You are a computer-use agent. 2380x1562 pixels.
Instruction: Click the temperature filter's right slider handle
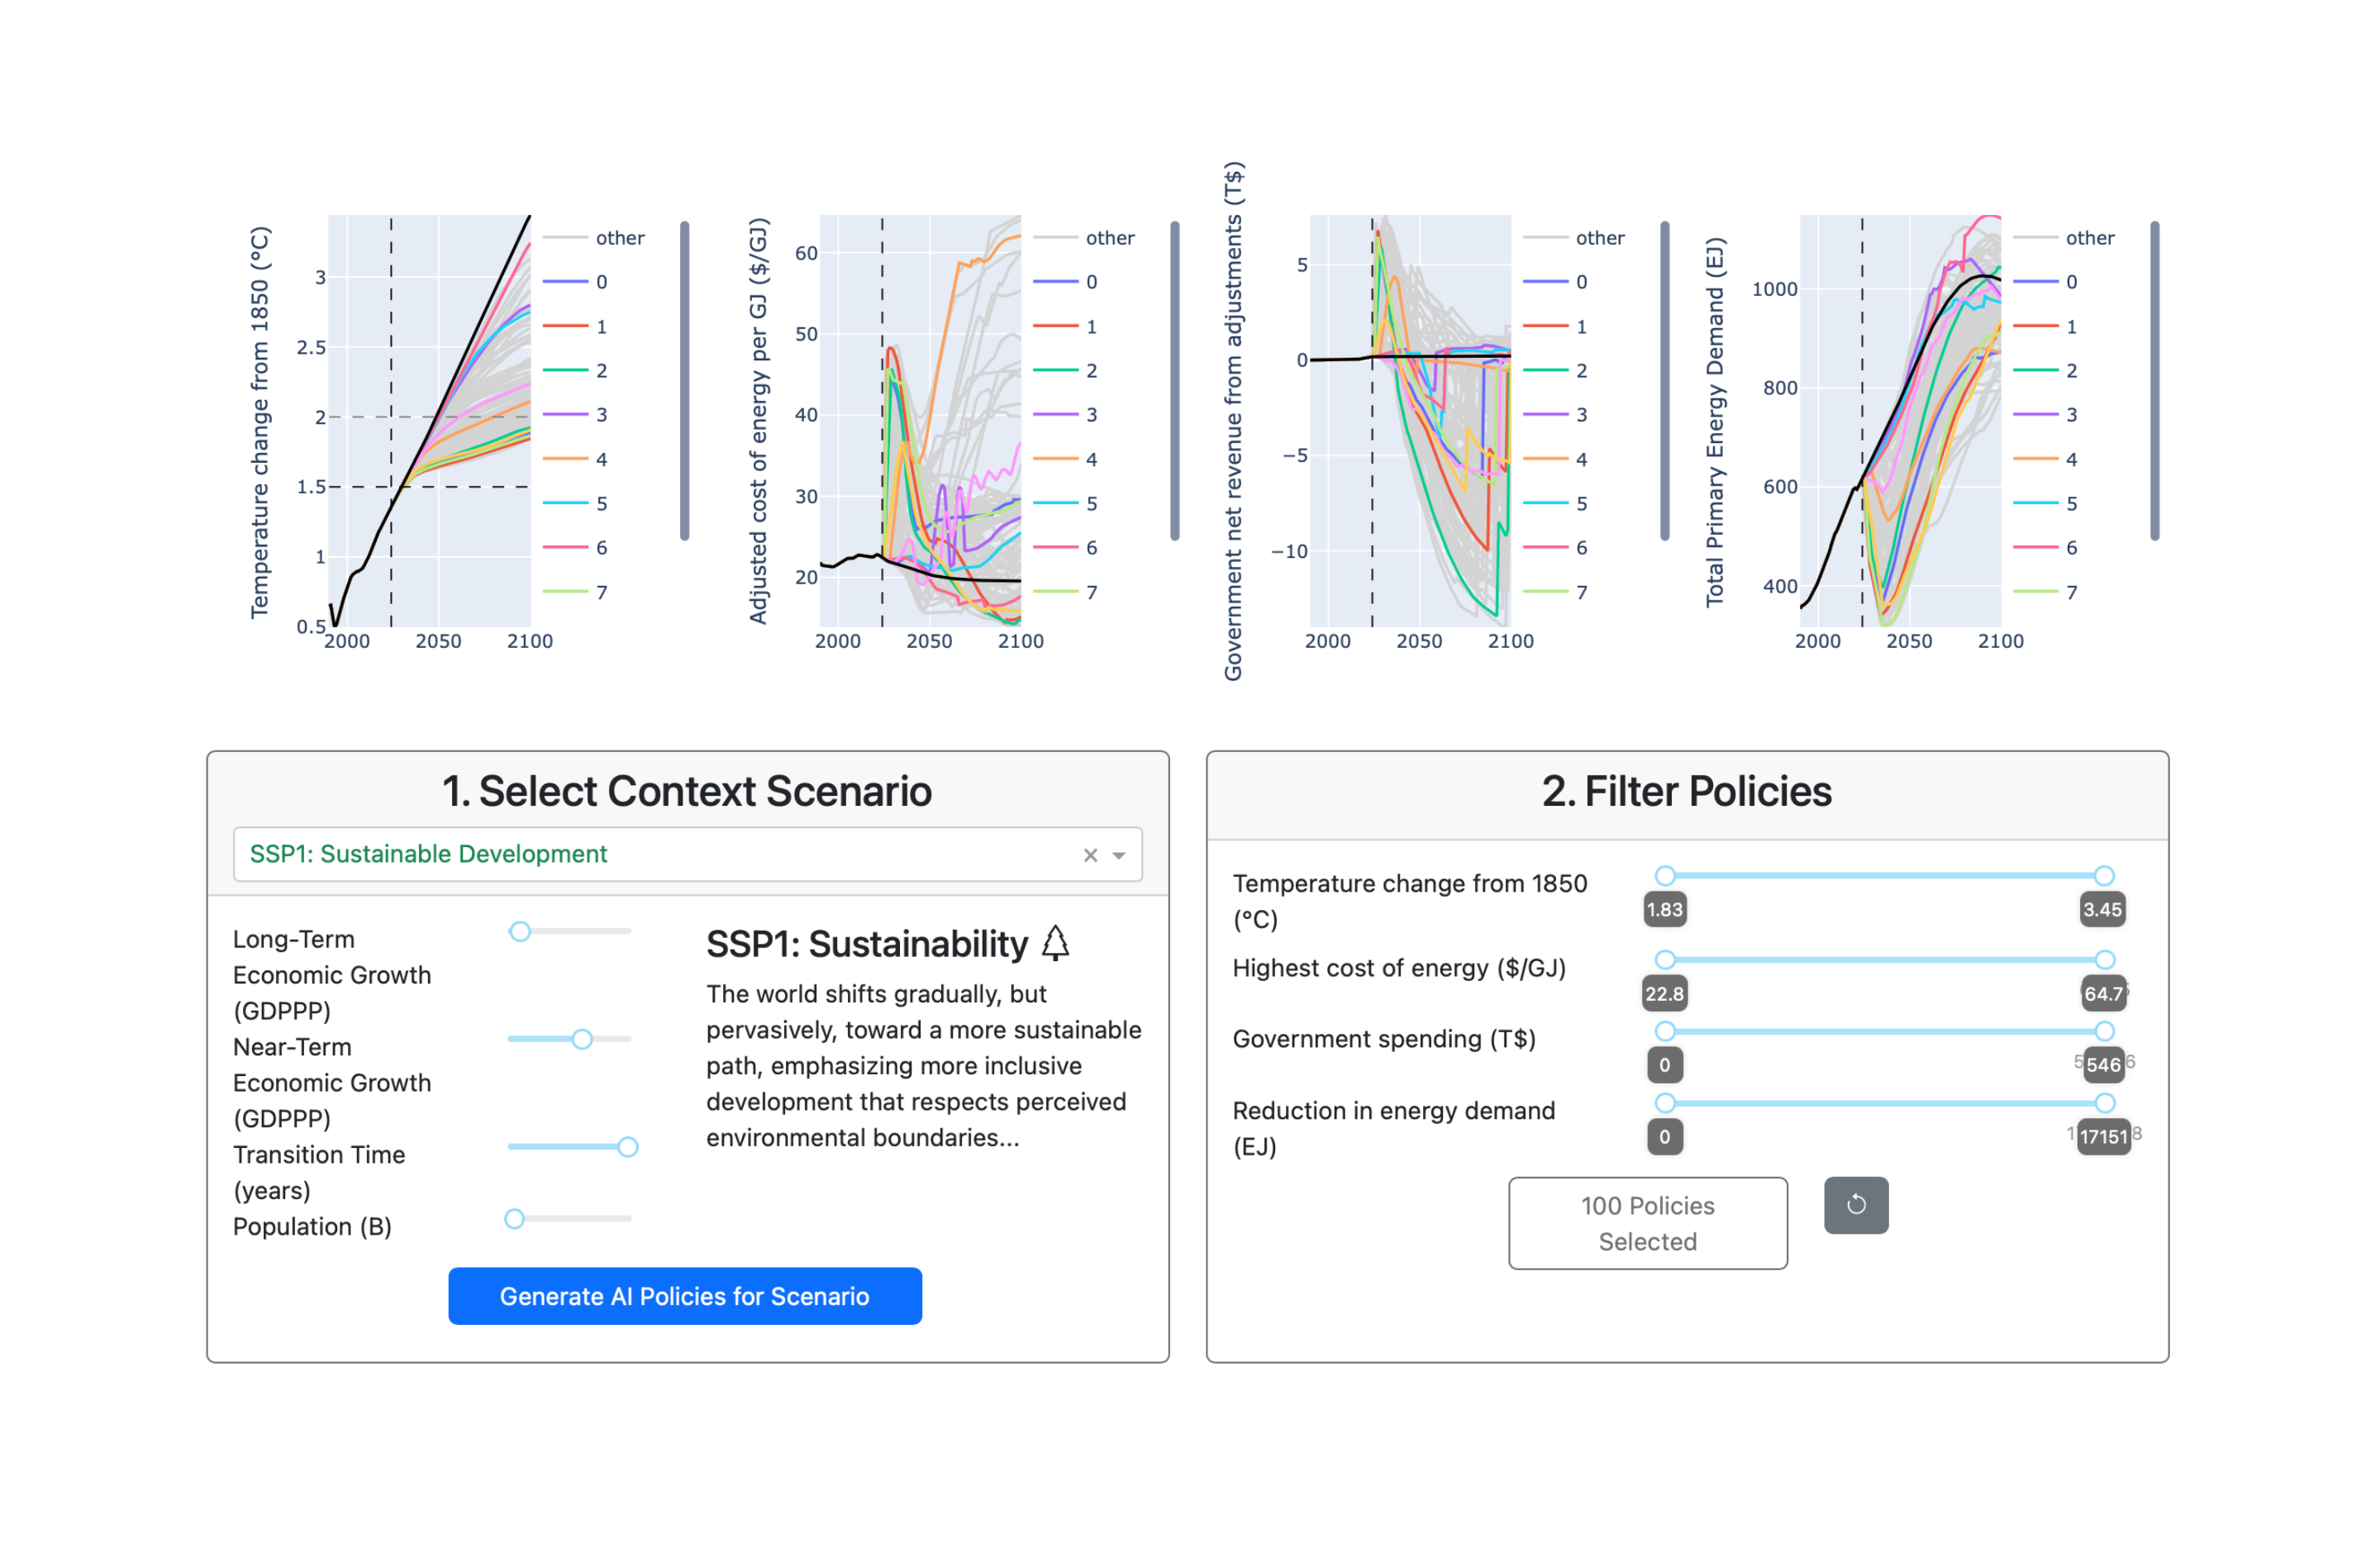click(x=2104, y=876)
